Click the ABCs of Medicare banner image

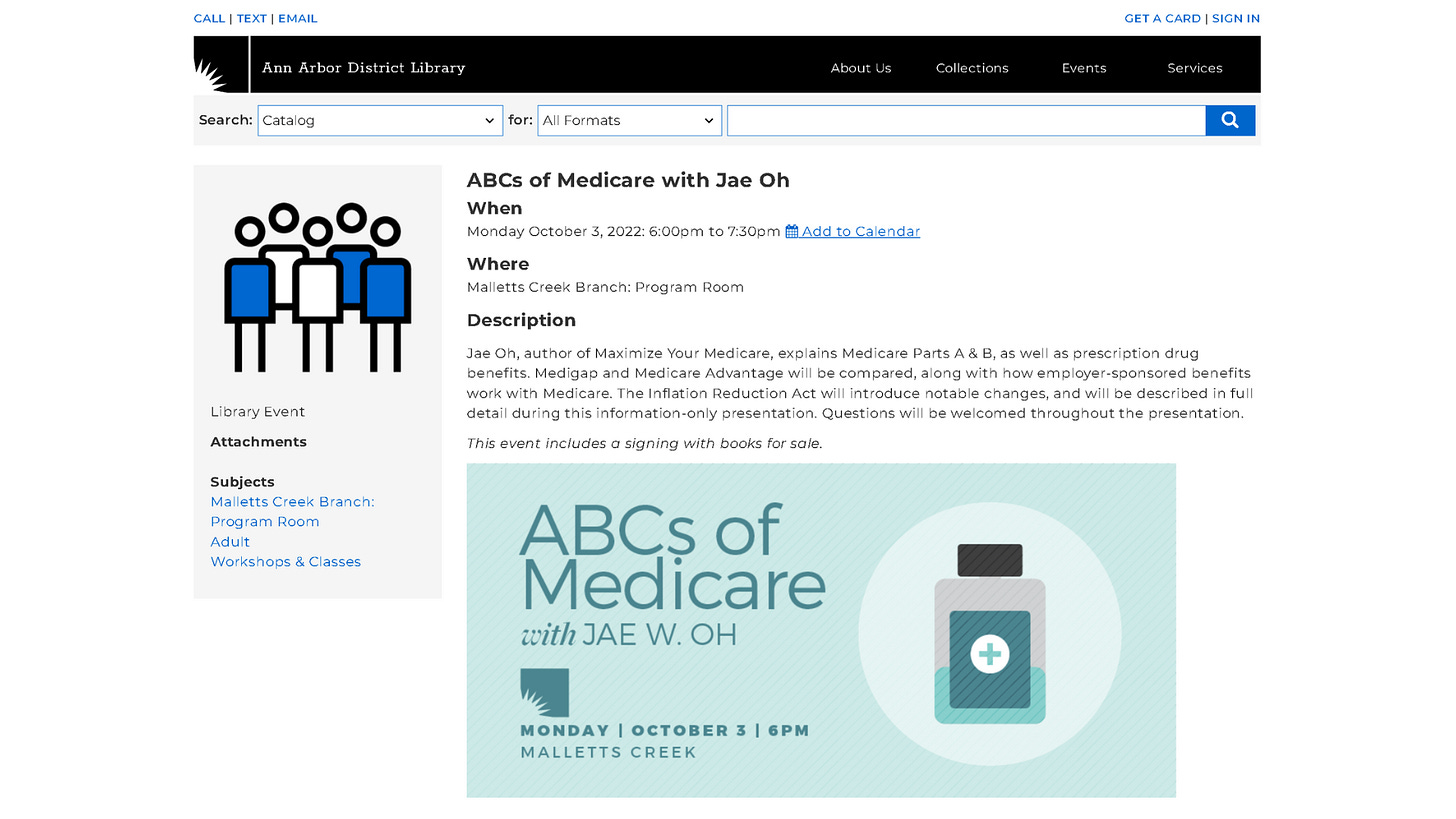[821, 630]
